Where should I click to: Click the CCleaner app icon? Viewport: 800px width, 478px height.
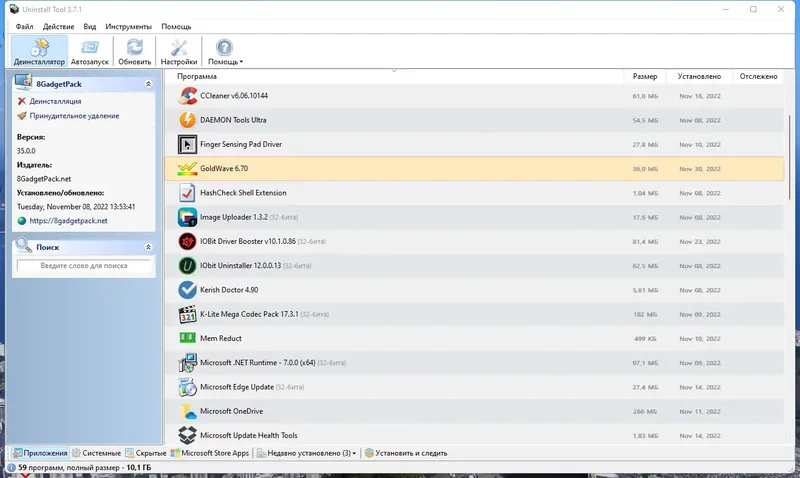coord(187,96)
